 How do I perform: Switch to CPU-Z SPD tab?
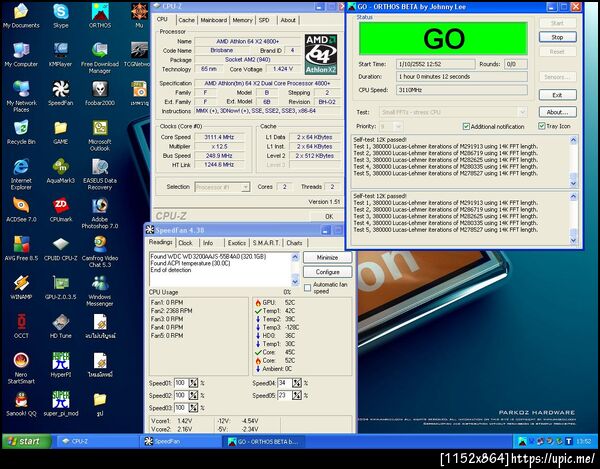point(264,20)
